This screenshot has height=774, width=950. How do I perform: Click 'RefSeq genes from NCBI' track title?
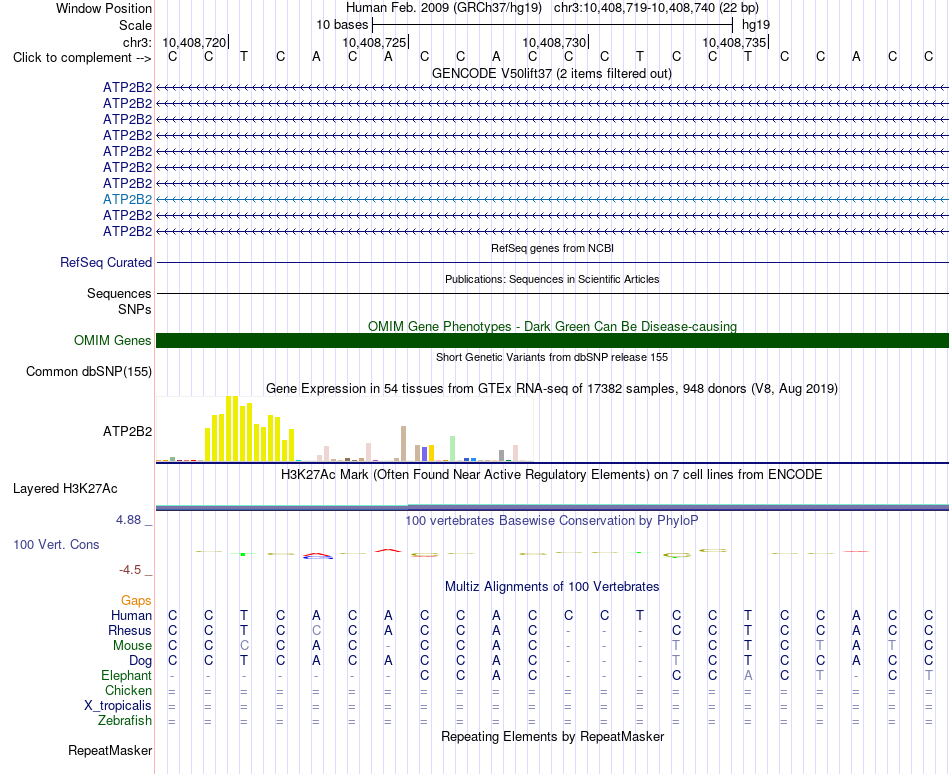[552, 248]
